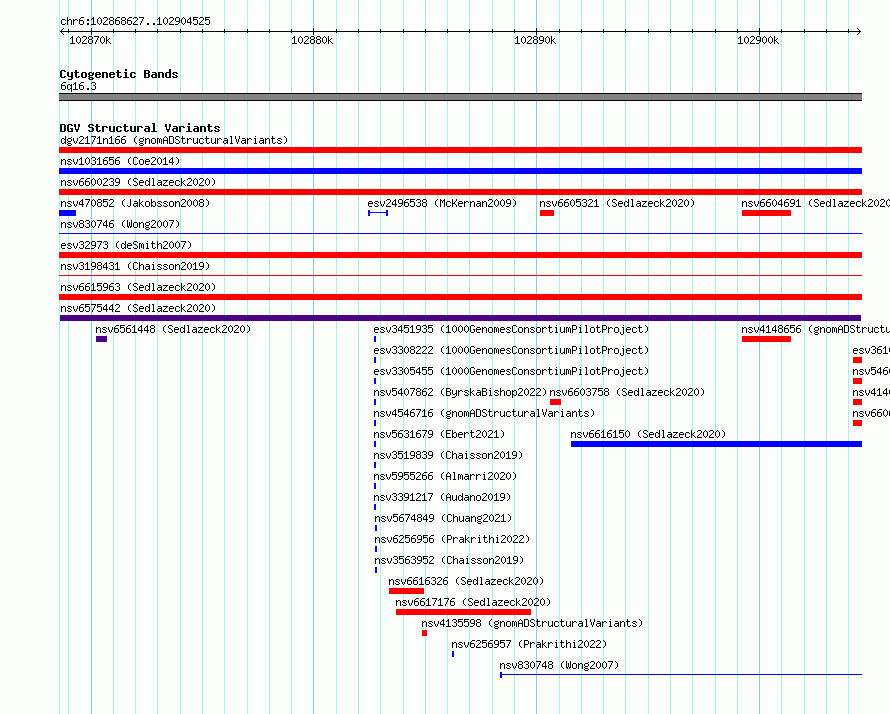Click the nsv4546716 gnomAD label
The height and width of the screenshot is (714, 890).
(x=484, y=413)
